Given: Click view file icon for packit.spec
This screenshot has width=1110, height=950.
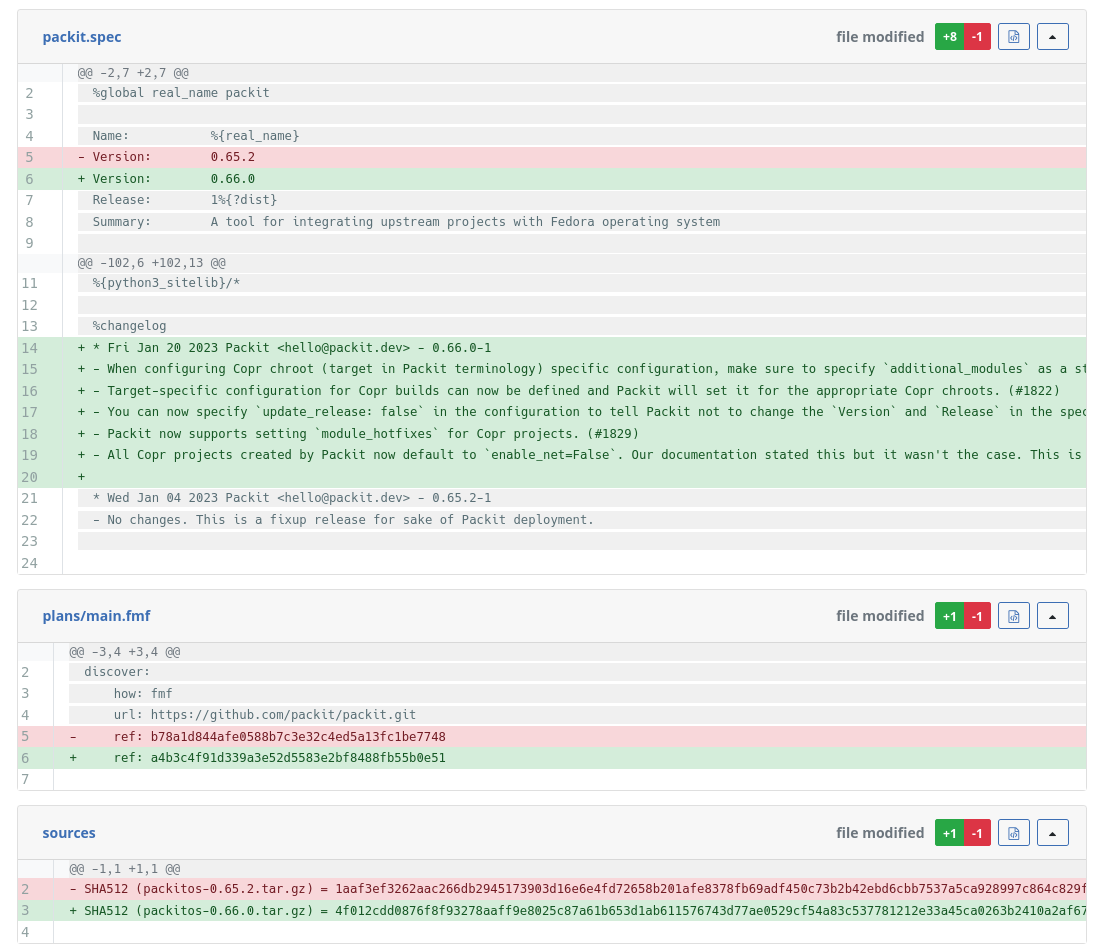Looking at the screenshot, I should (1013, 37).
